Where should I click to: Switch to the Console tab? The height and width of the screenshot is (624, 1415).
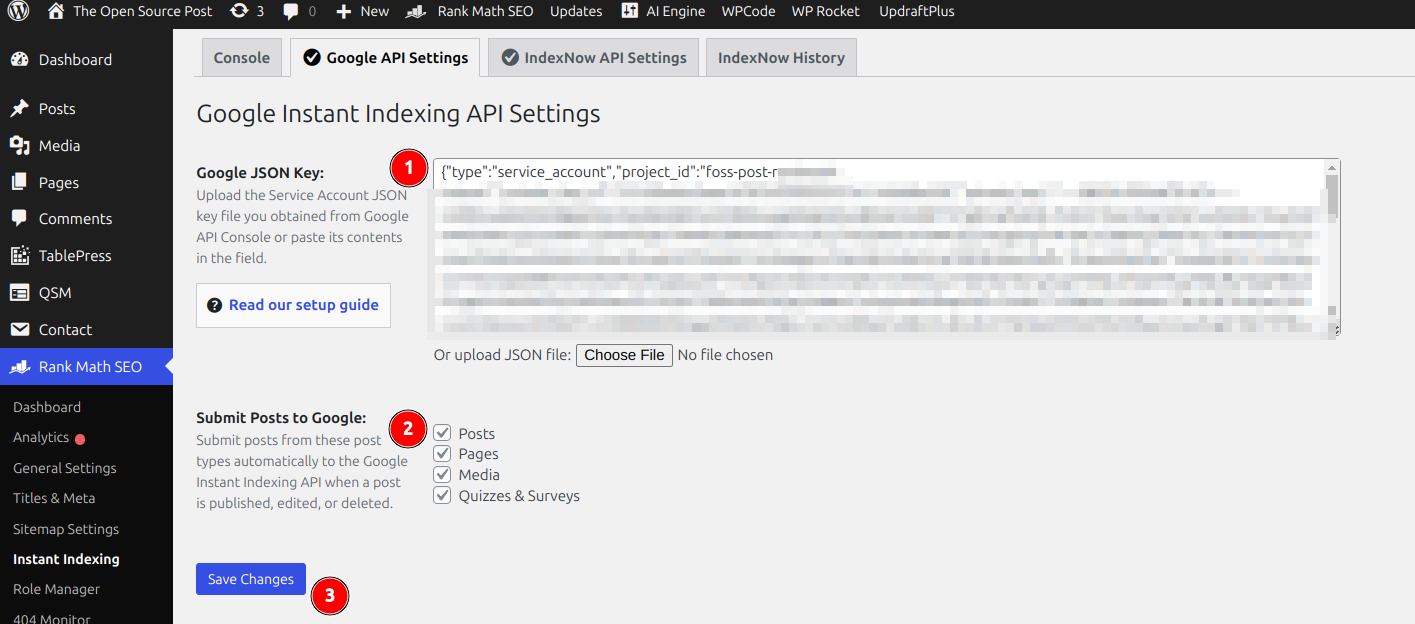tap(241, 58)
